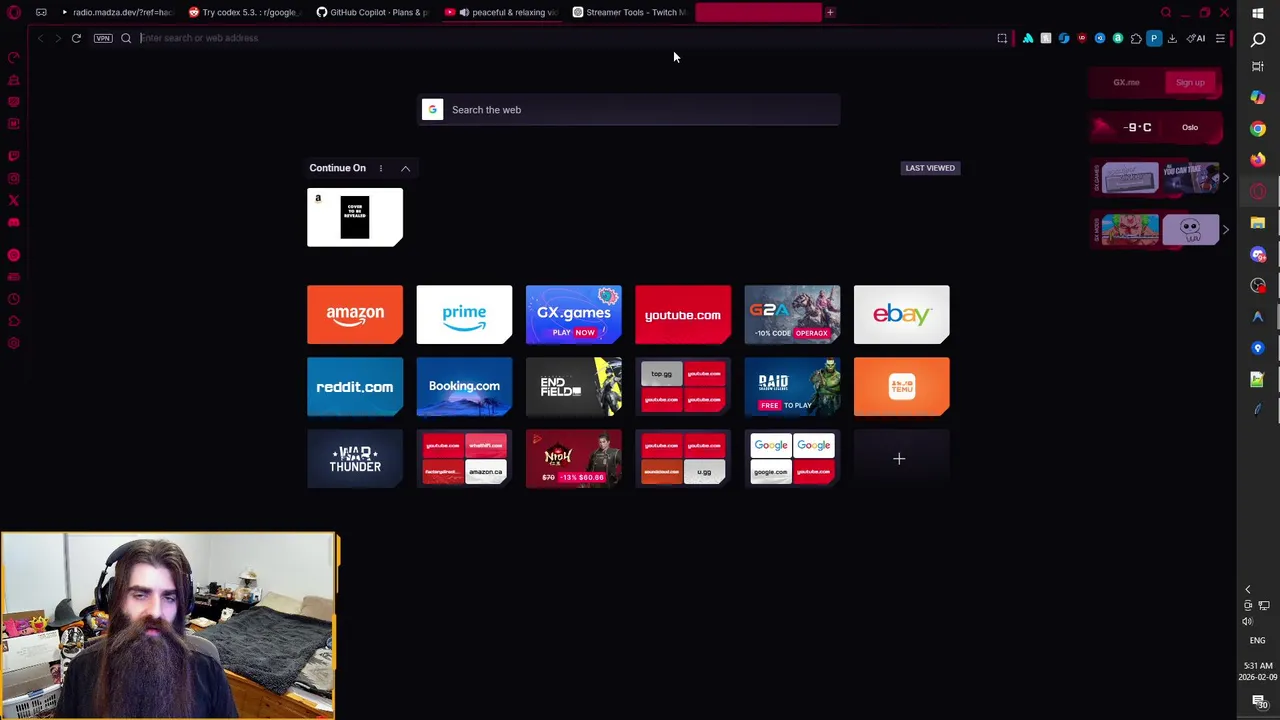Screen dimensions: 1280x720
Task: Open the notification center icon
Action: pos(1259,703)
